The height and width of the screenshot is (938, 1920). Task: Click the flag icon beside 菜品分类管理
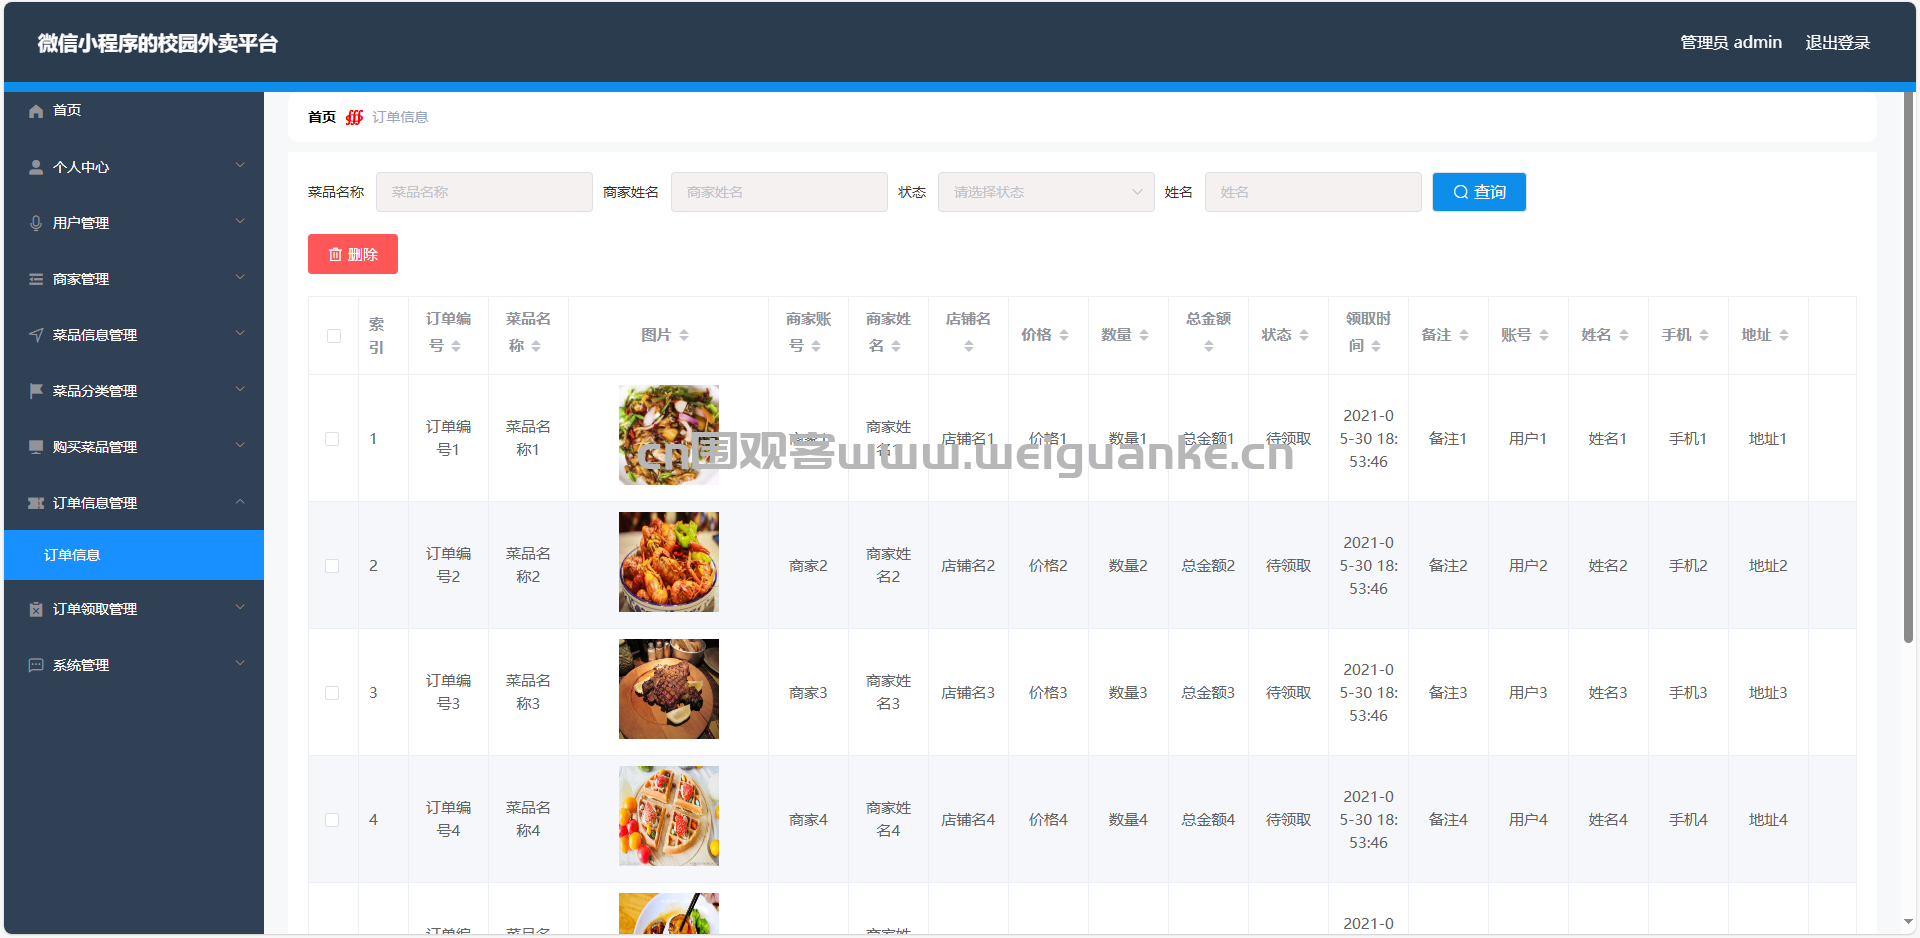click(36, 391)
